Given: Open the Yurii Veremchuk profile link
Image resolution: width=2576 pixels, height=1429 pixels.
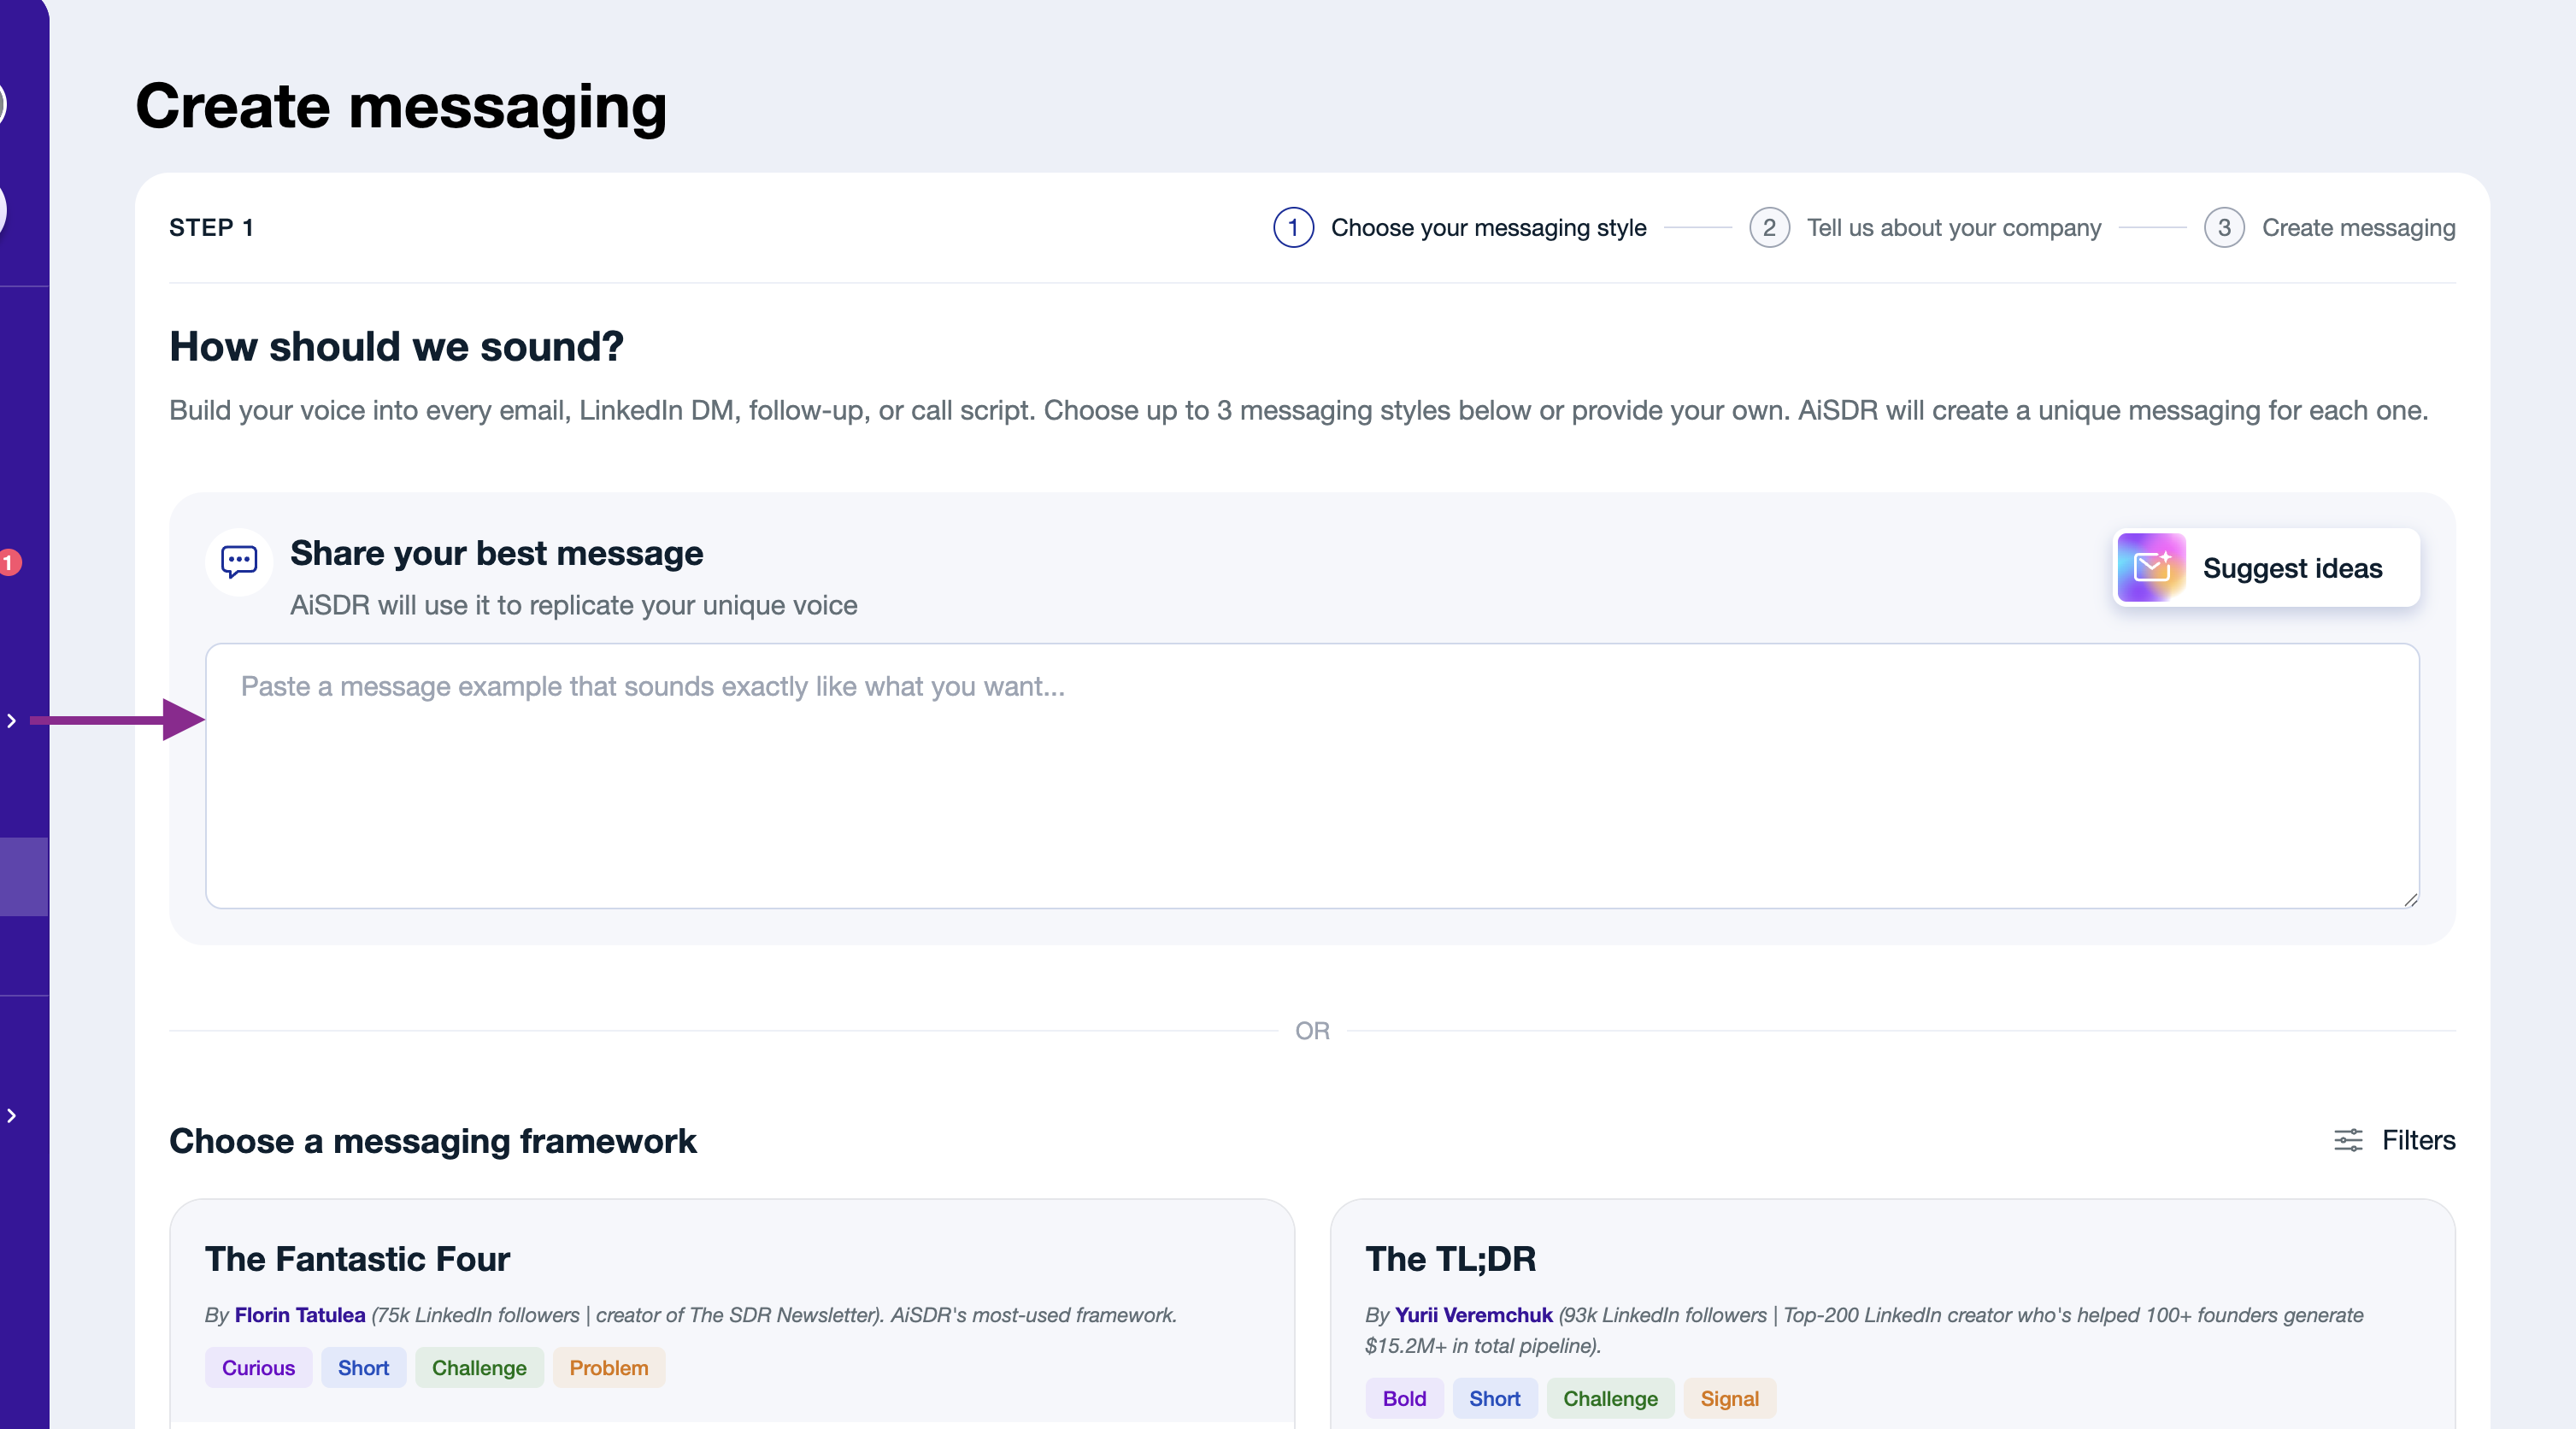Looking at the screenshot, I should click(x=1473, y=1315).
